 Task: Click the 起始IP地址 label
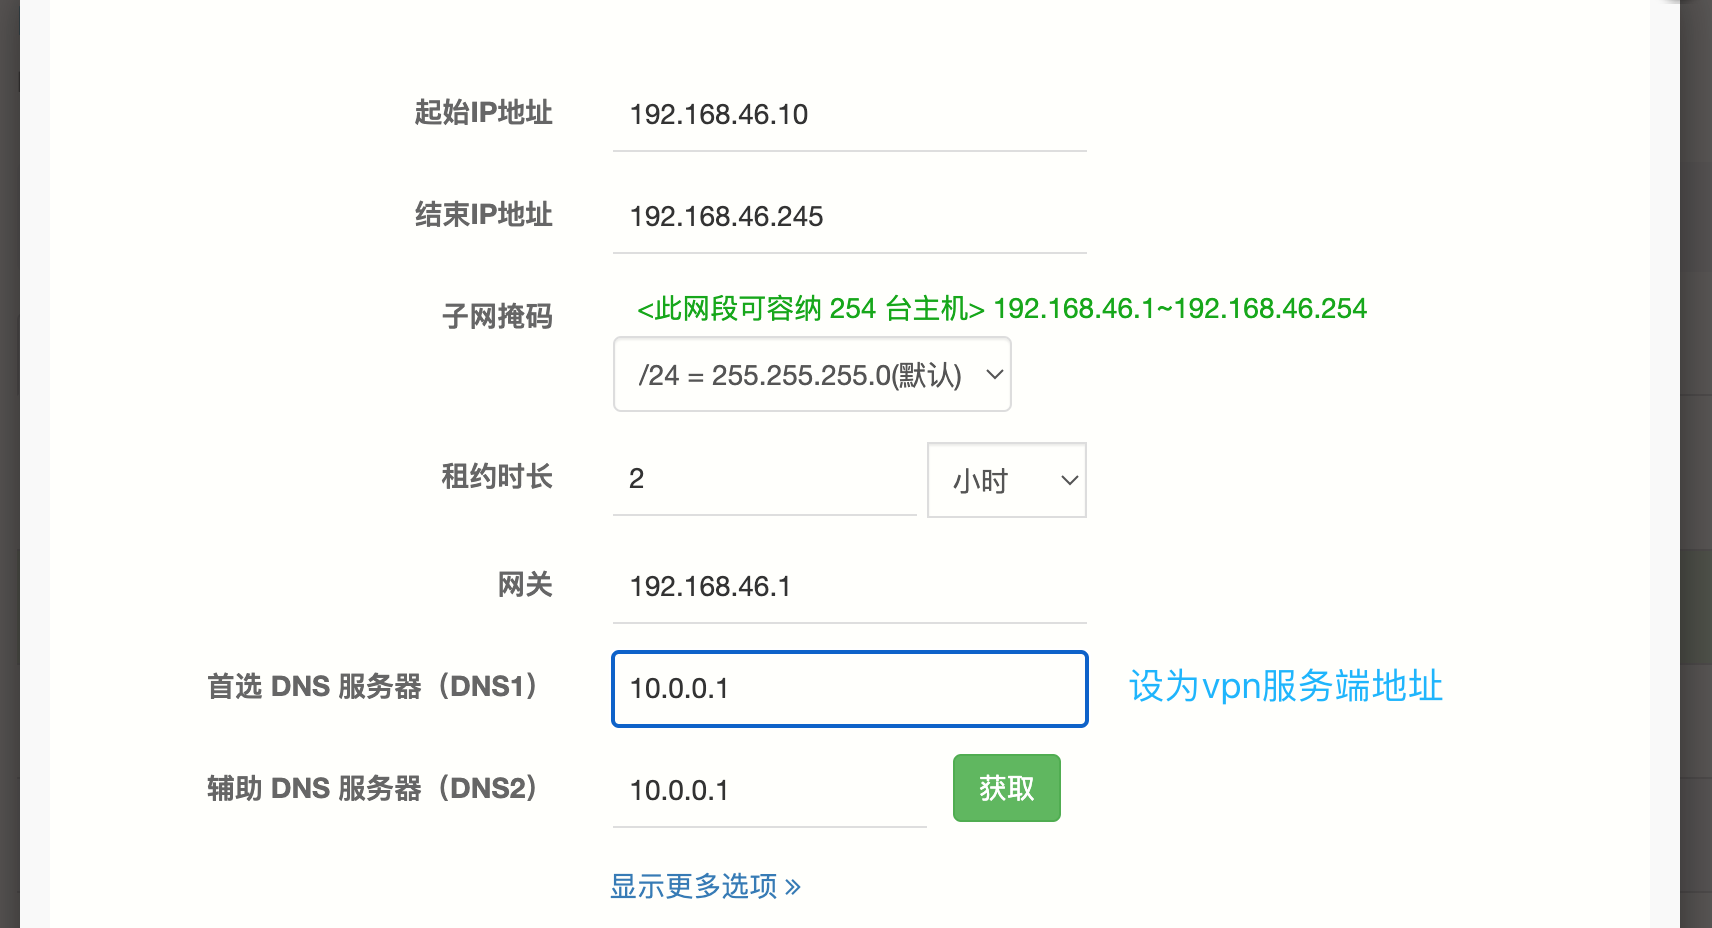tap(483, 113)
